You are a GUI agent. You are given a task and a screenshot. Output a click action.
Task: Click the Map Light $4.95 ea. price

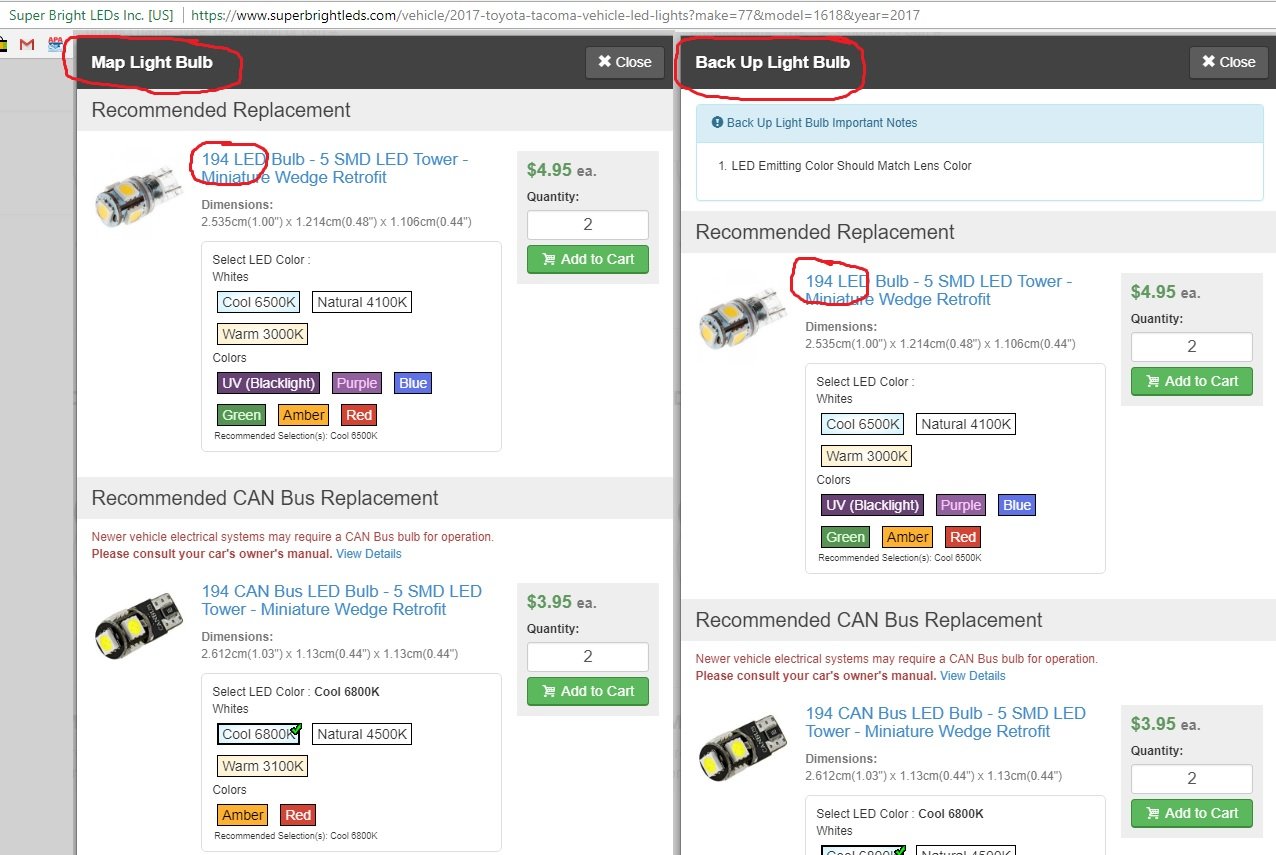coord(562,170)
